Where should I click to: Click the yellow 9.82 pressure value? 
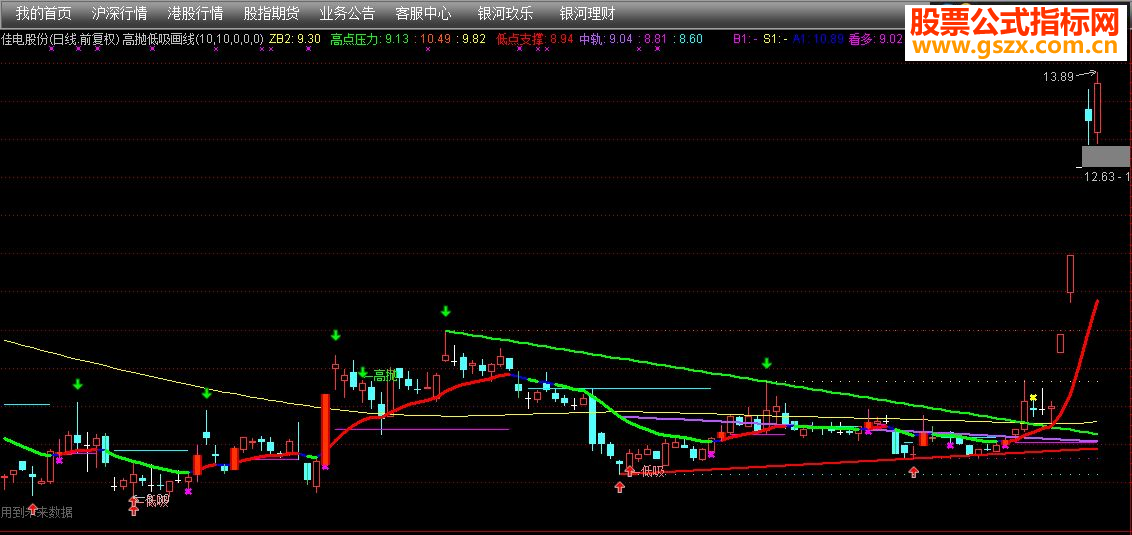[474, 39]
